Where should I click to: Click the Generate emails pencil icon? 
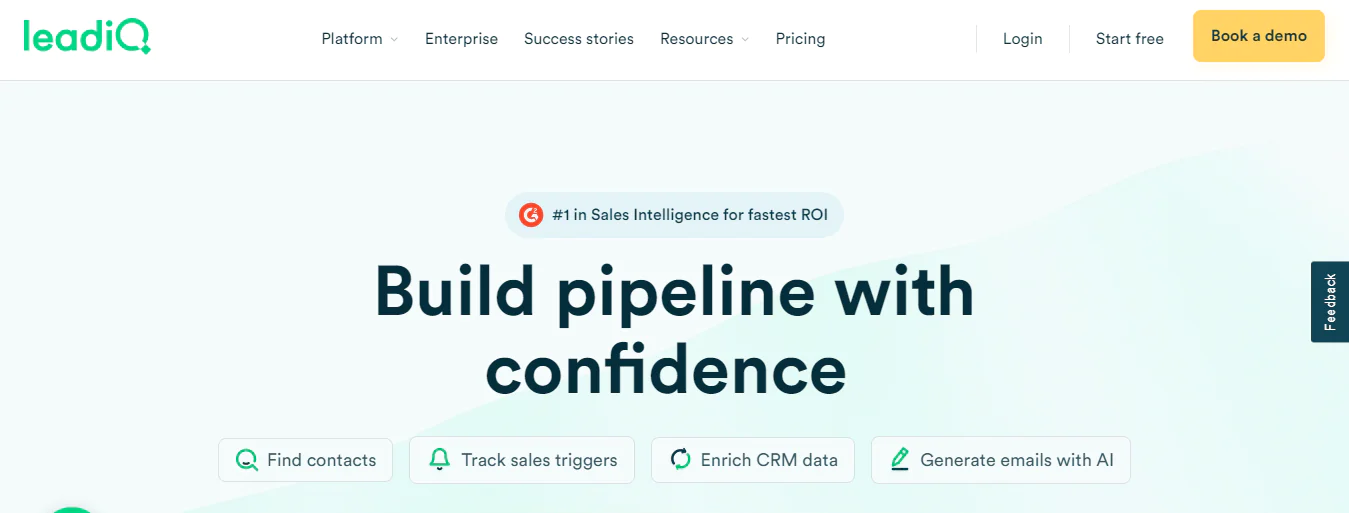pos(900,460)
